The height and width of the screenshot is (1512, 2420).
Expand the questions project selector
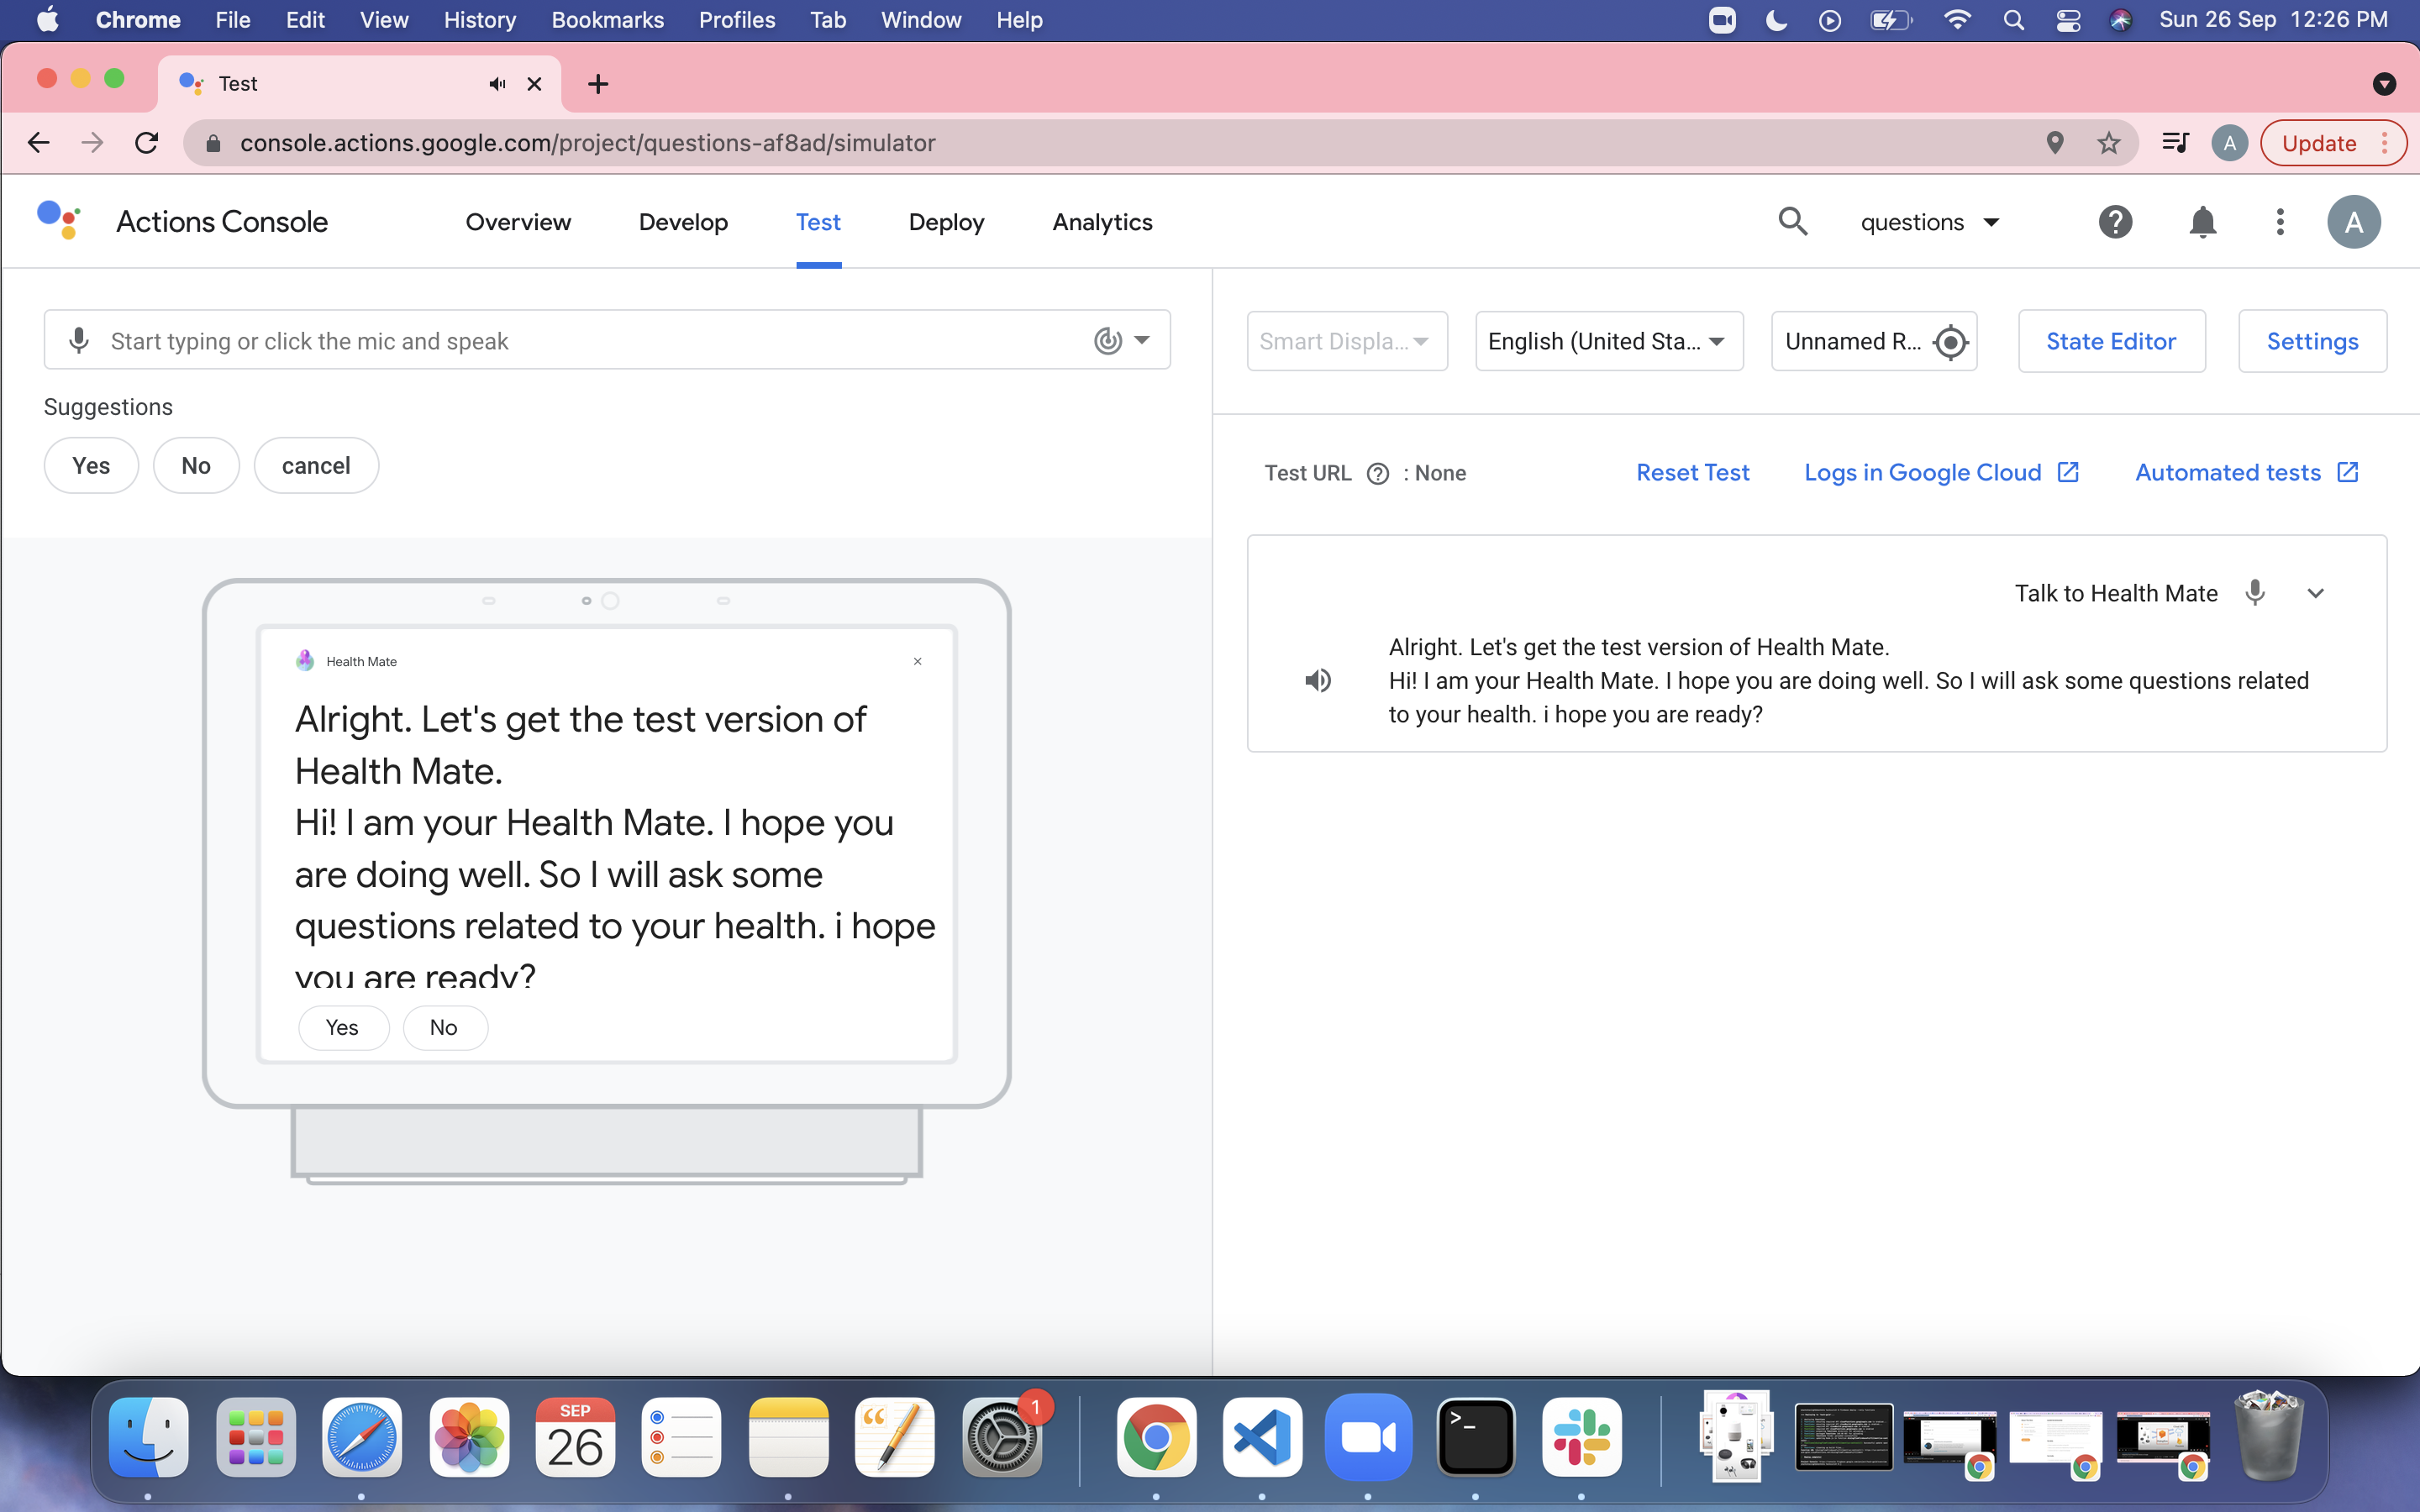(x=1929, y=222)
